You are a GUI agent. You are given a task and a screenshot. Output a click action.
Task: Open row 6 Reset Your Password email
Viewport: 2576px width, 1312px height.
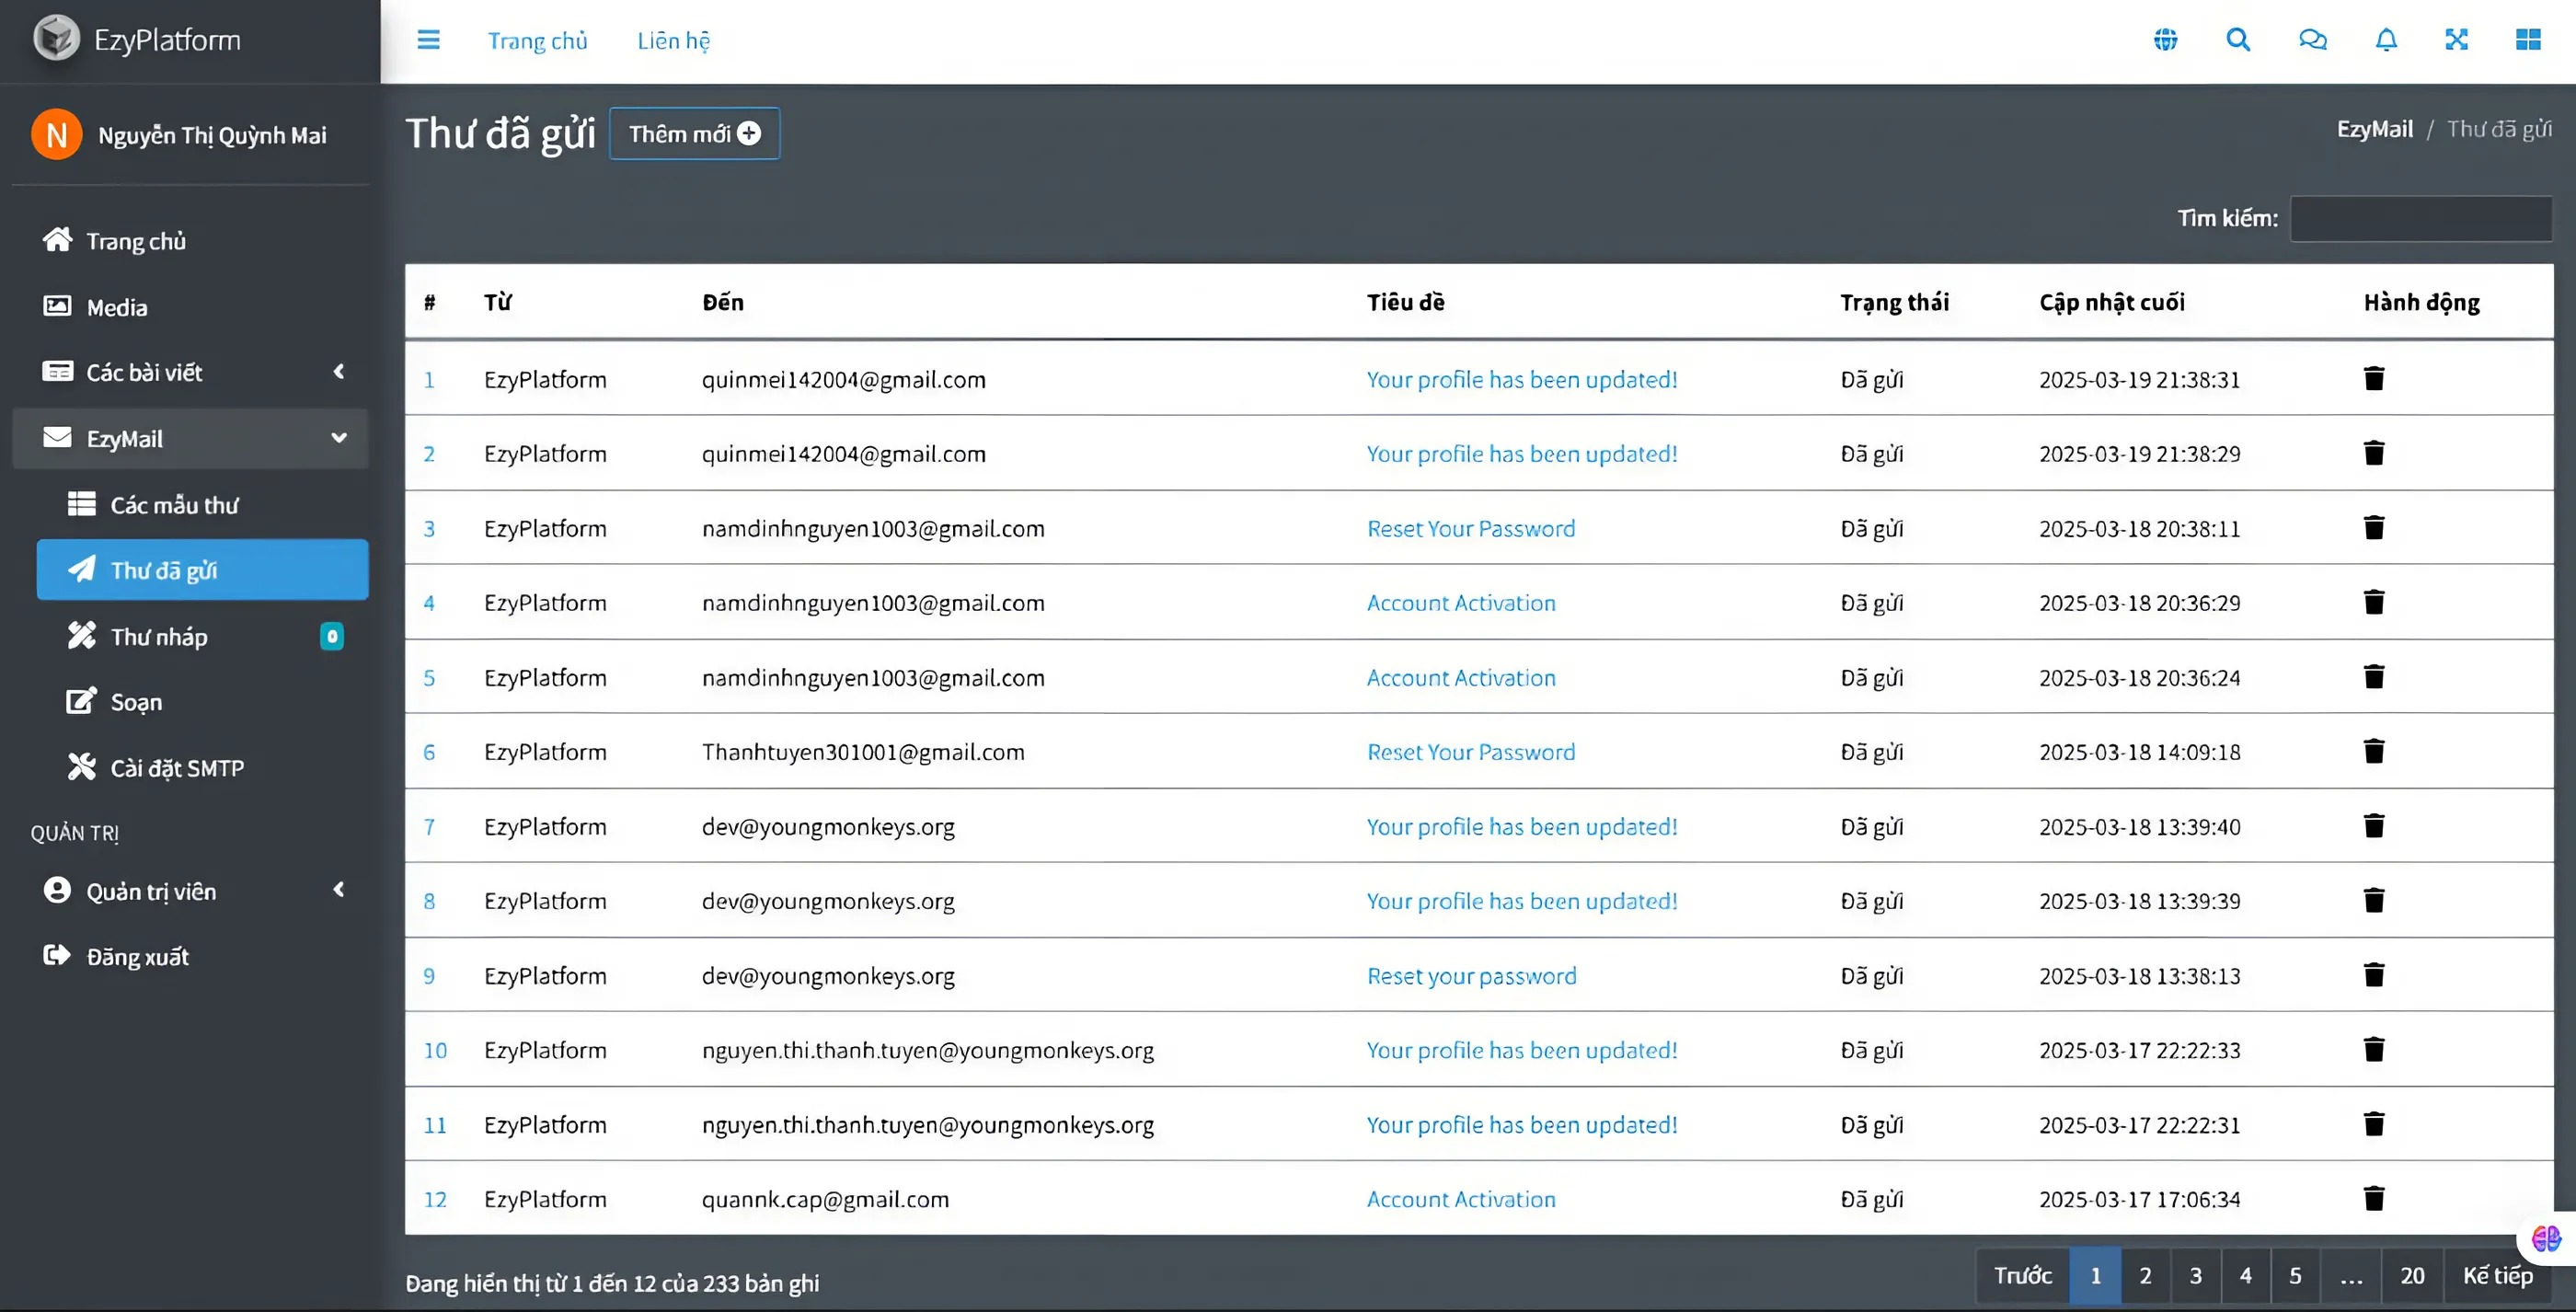(x=1471, y=752)
